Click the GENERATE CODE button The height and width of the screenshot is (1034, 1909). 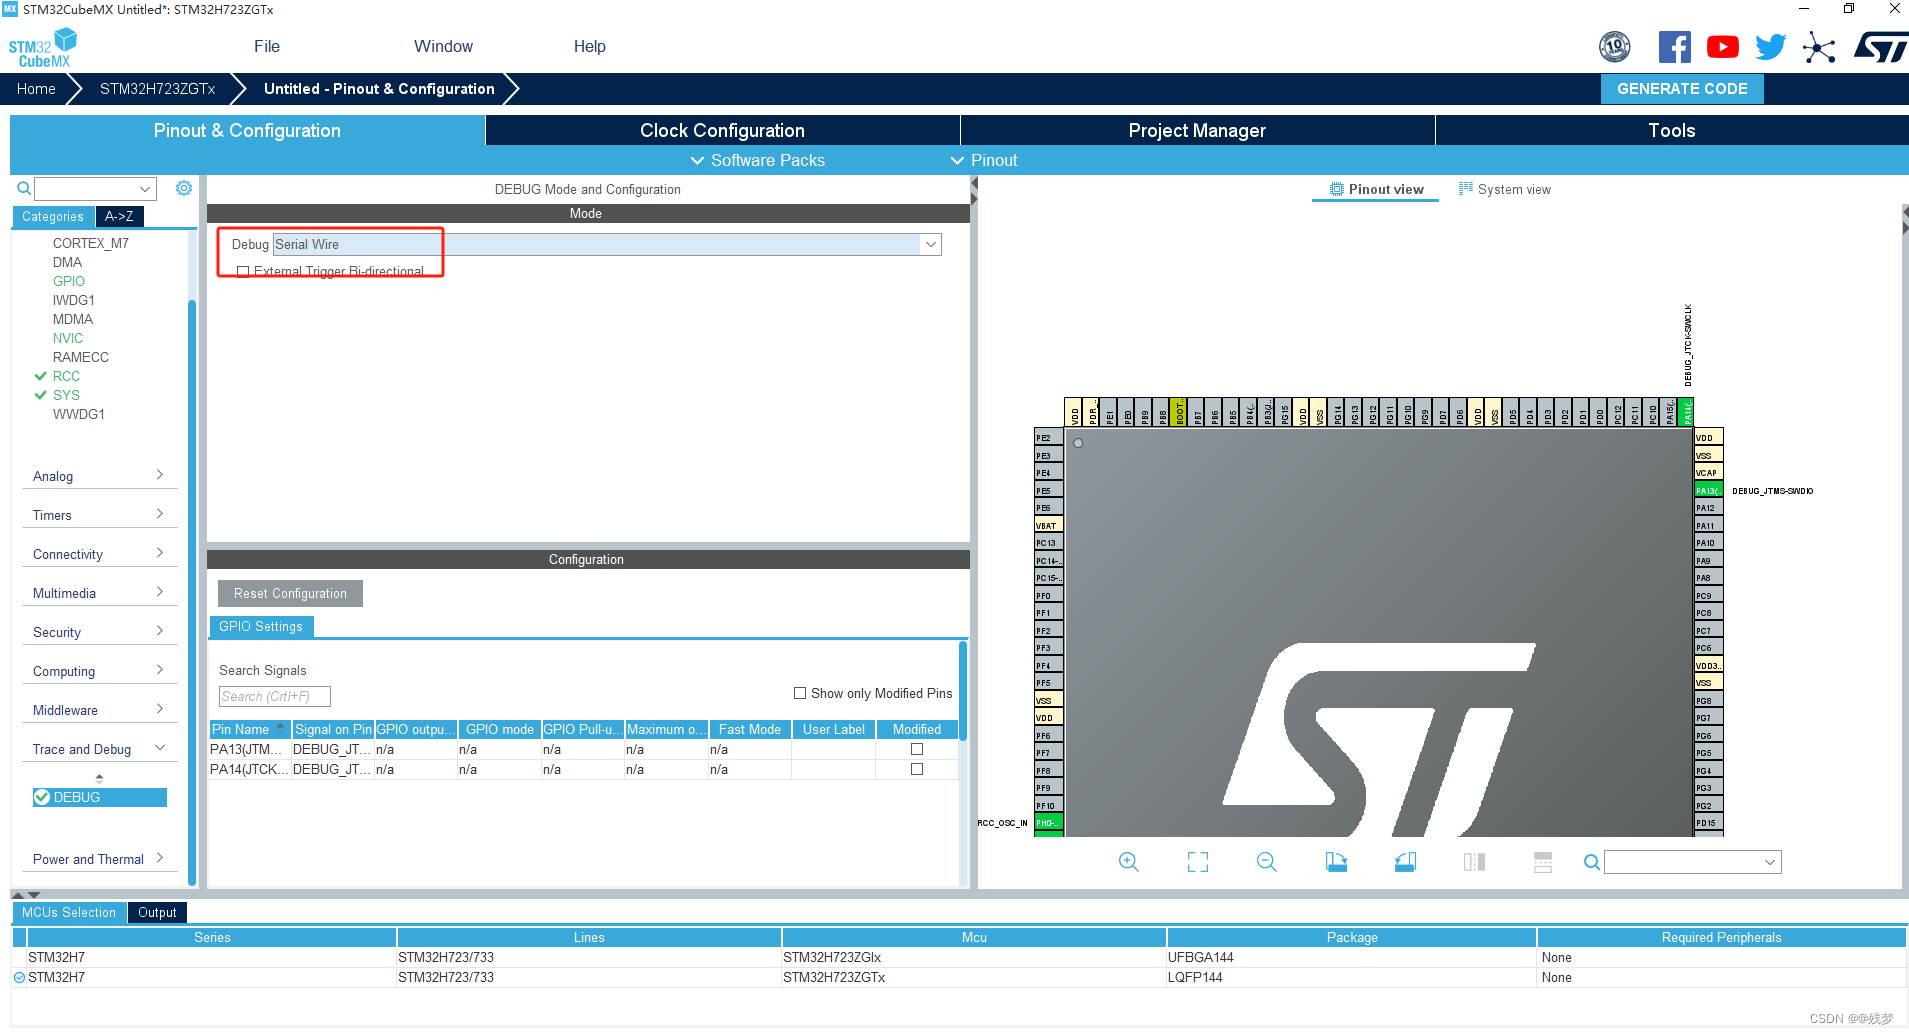pyautogui.click(x=1682, y=89)
